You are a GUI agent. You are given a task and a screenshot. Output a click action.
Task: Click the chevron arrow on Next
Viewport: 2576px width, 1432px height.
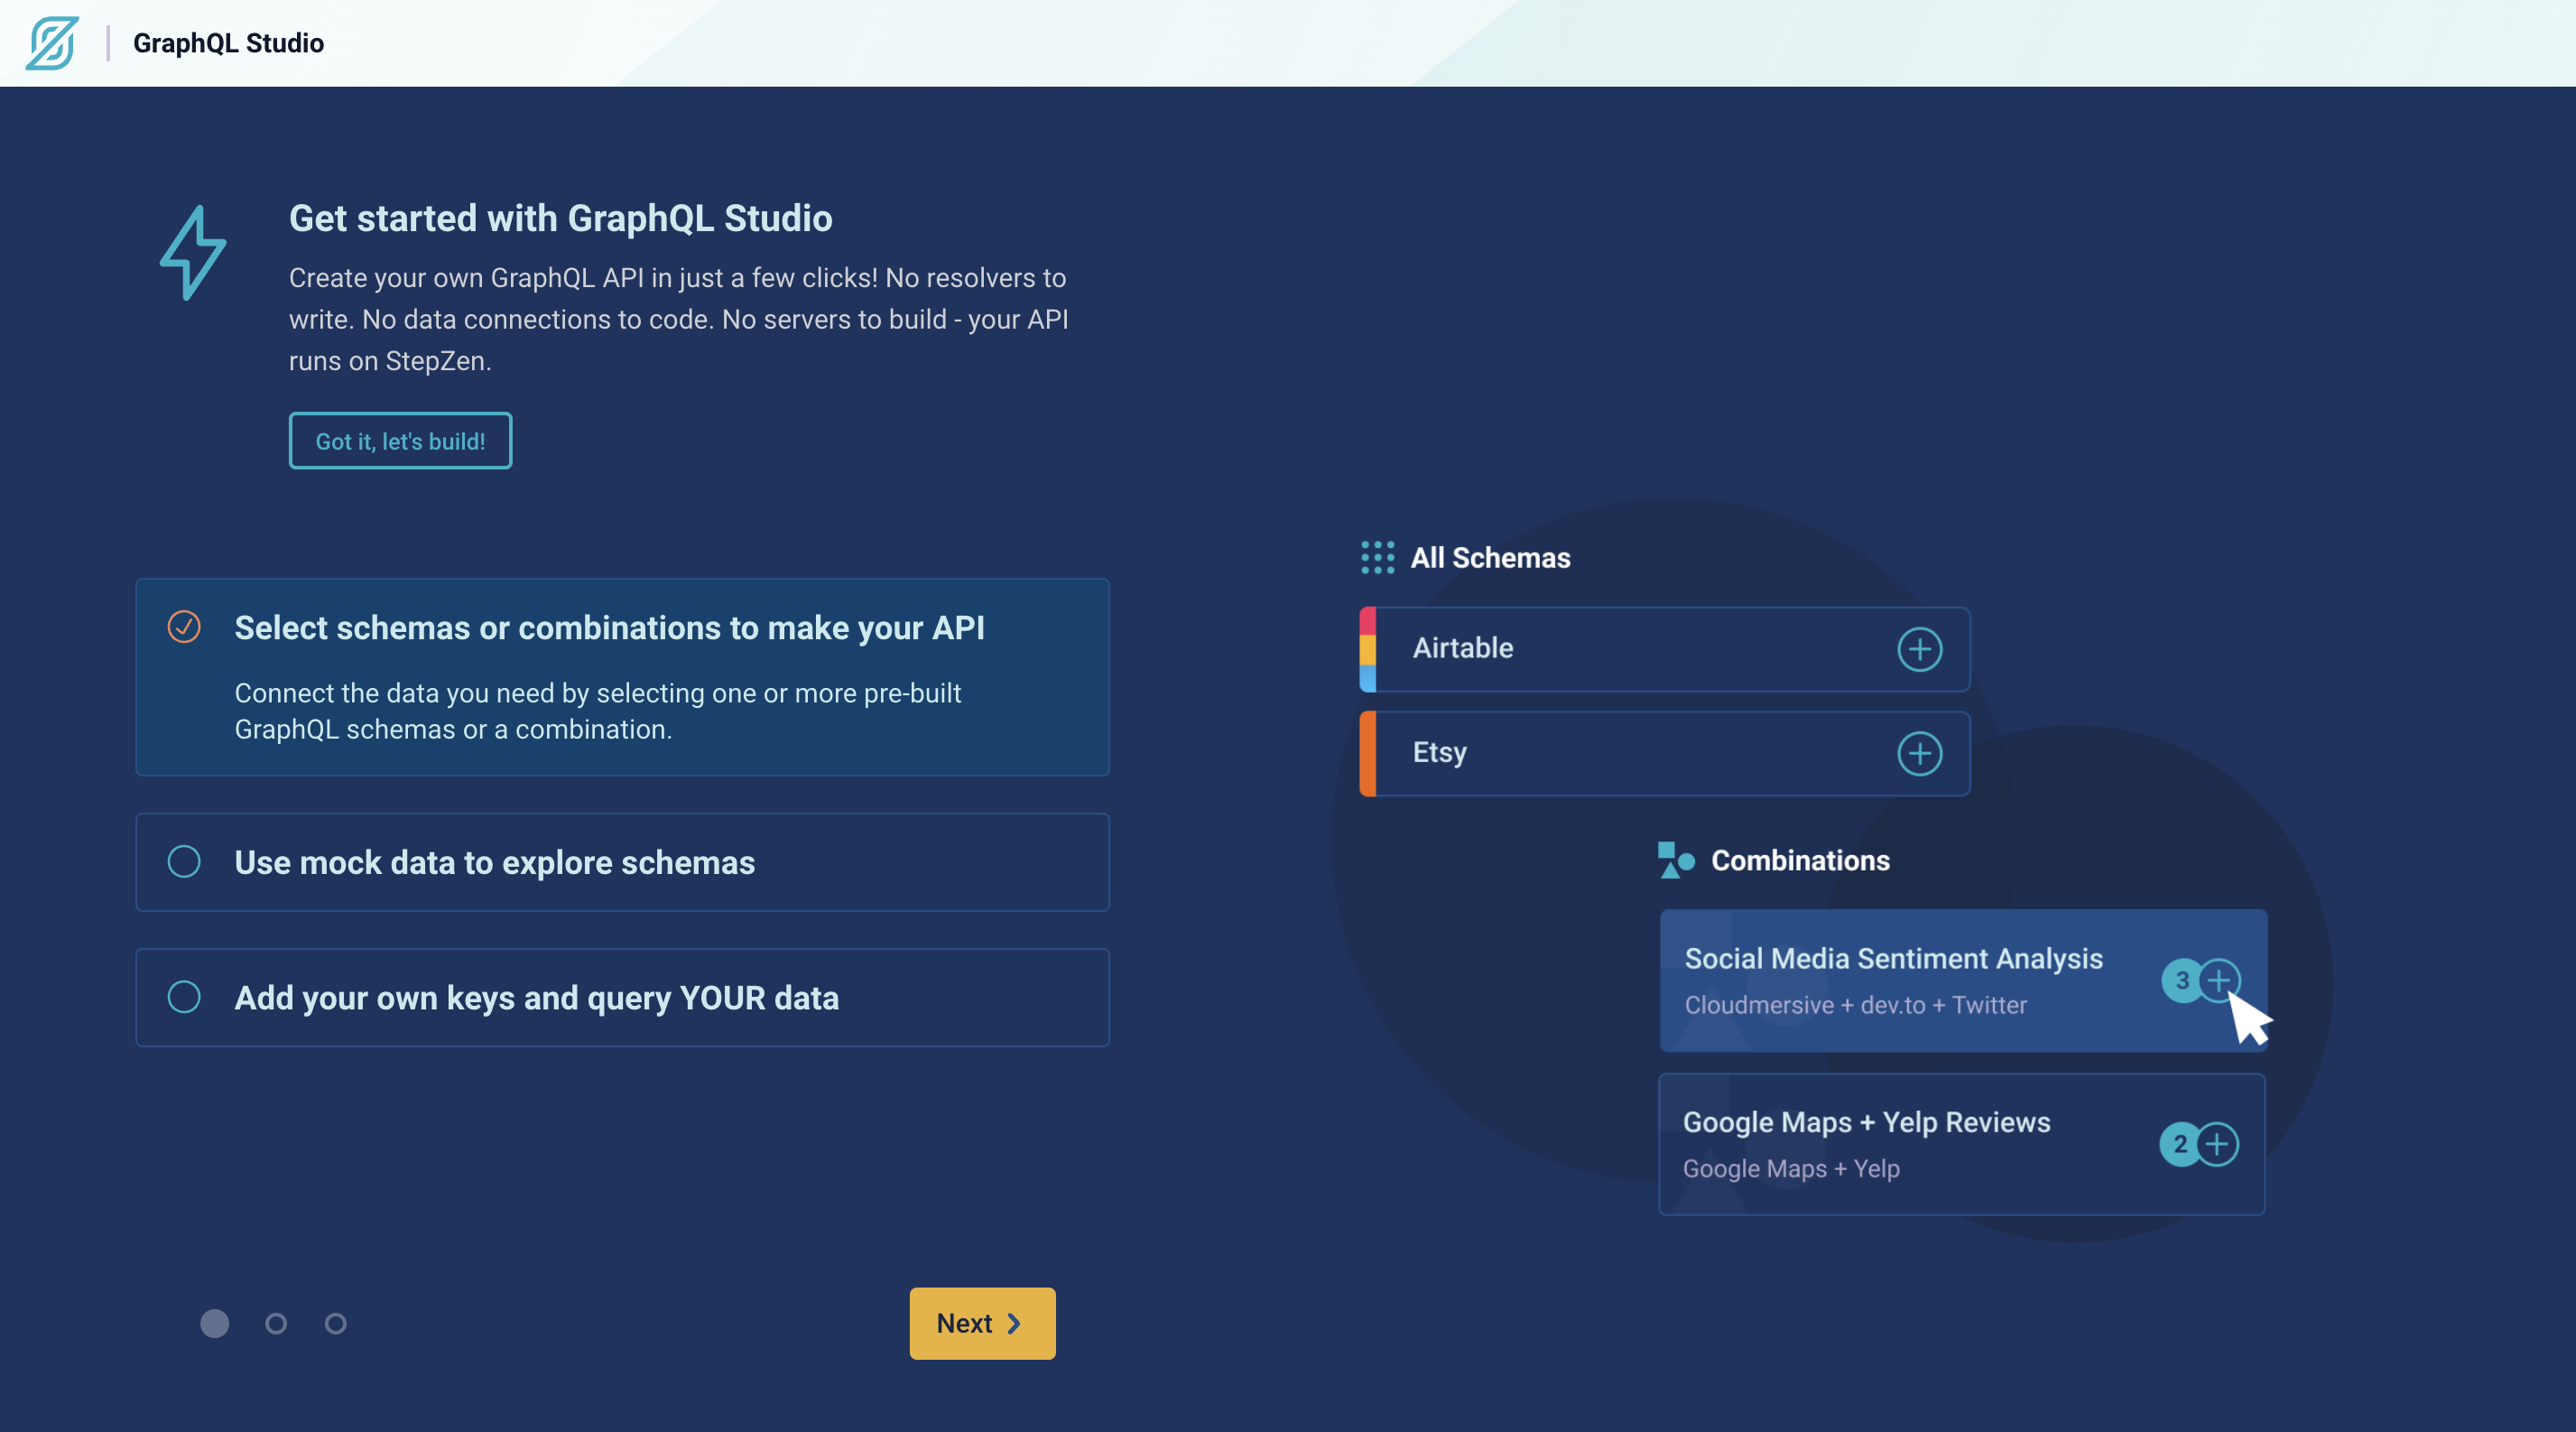[x=1014, y=1323]
